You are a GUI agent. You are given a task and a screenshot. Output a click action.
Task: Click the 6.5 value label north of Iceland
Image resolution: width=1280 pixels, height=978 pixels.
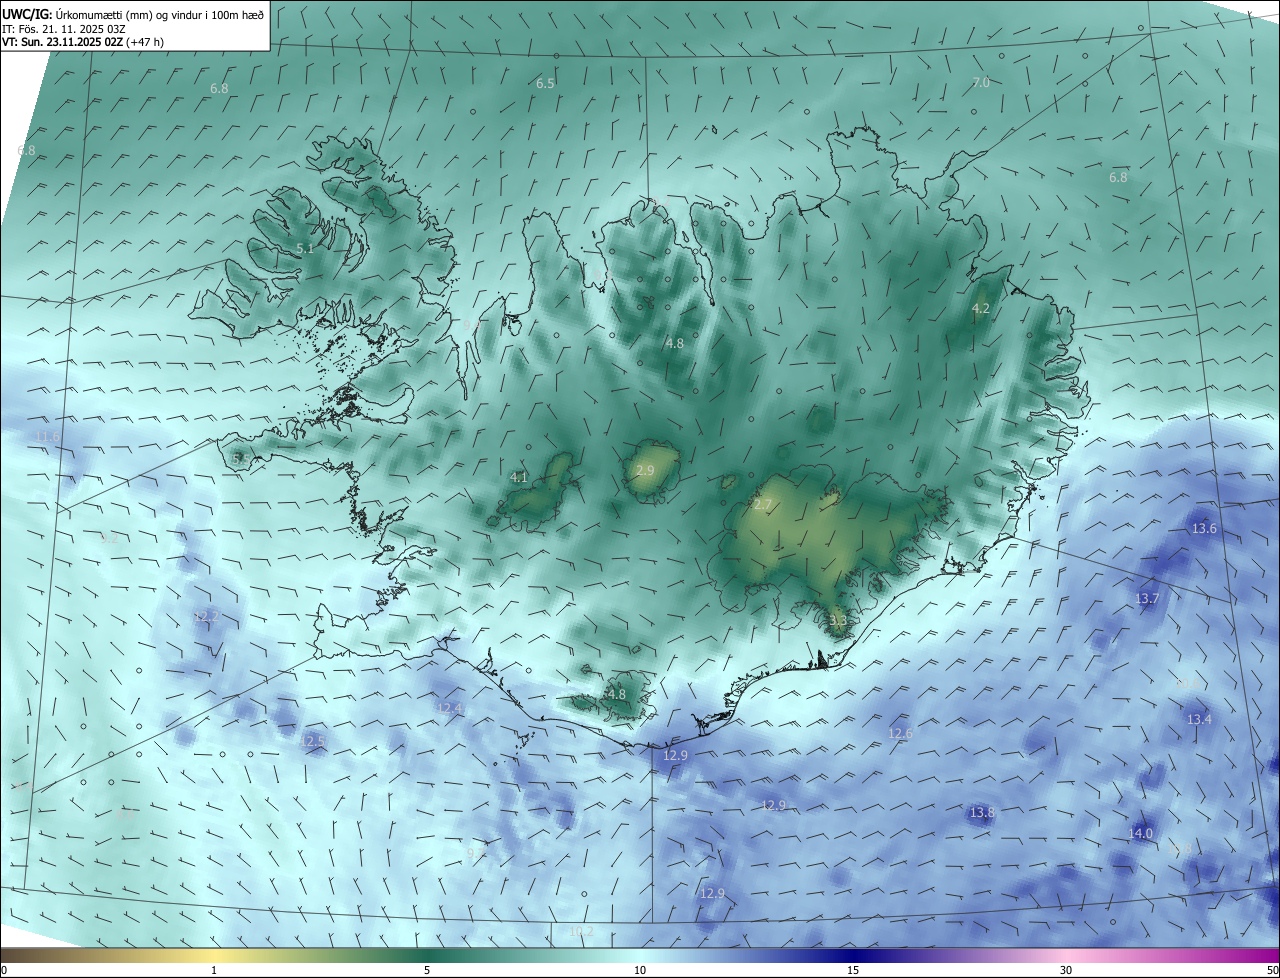tap(545, 84)
